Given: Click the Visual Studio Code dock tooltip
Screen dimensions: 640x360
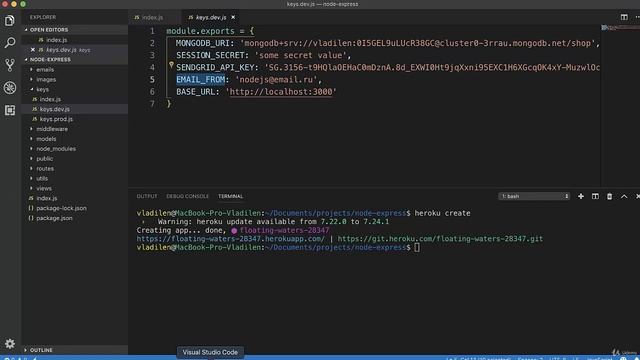Looking at the screenshot, I should [x=210, y=352].
